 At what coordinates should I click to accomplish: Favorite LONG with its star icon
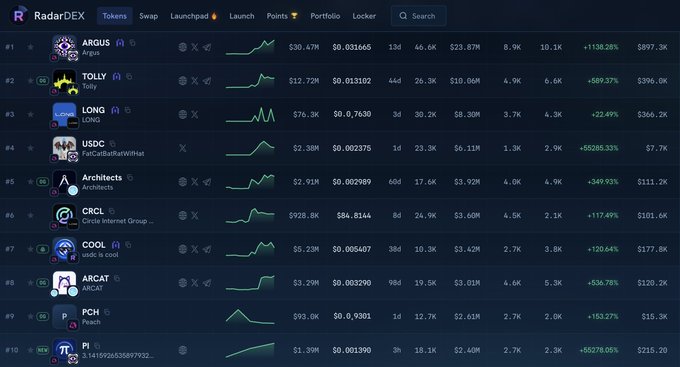pyautogui.click(x=30, y=114)
